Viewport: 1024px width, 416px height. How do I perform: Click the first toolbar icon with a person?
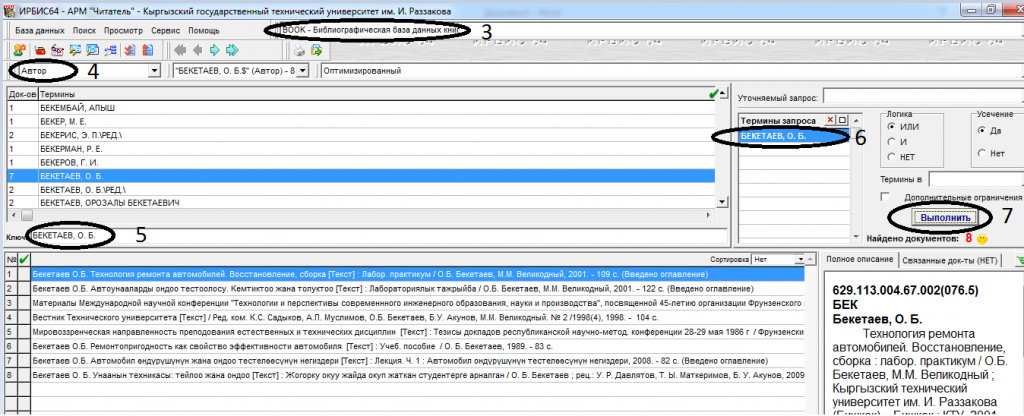20,50
